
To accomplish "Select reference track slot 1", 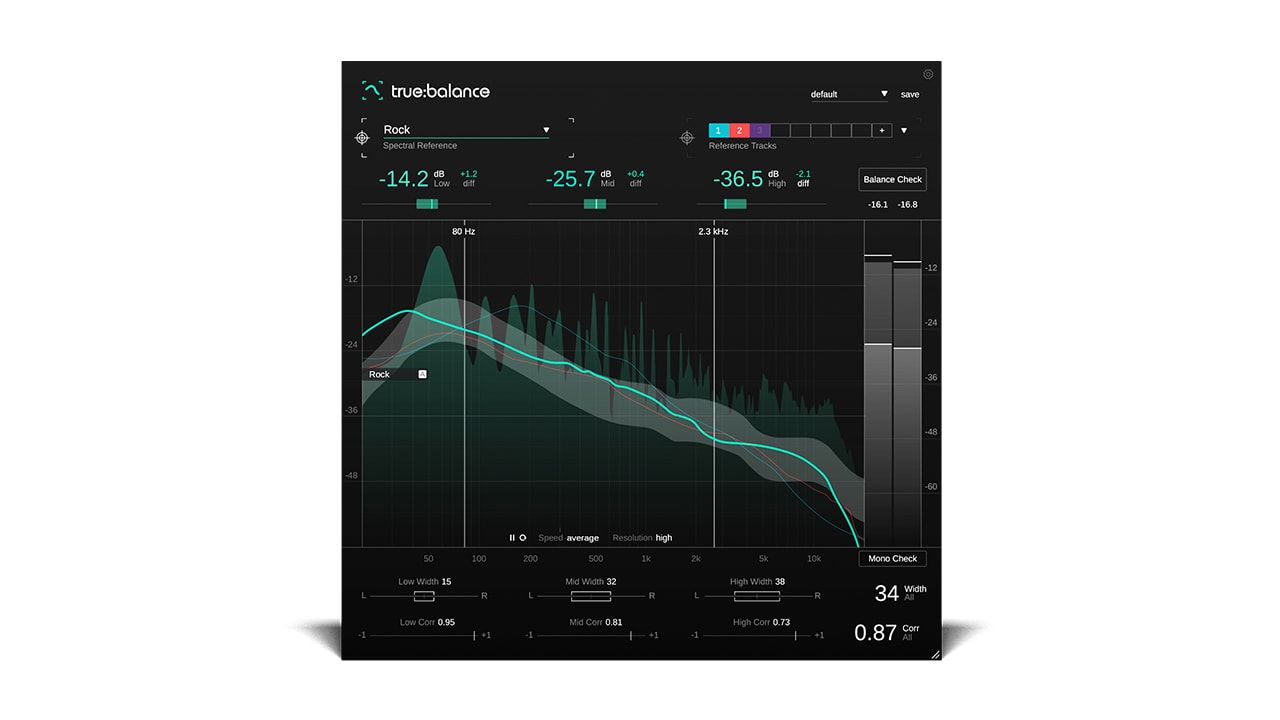I will [x=718, y=130].
